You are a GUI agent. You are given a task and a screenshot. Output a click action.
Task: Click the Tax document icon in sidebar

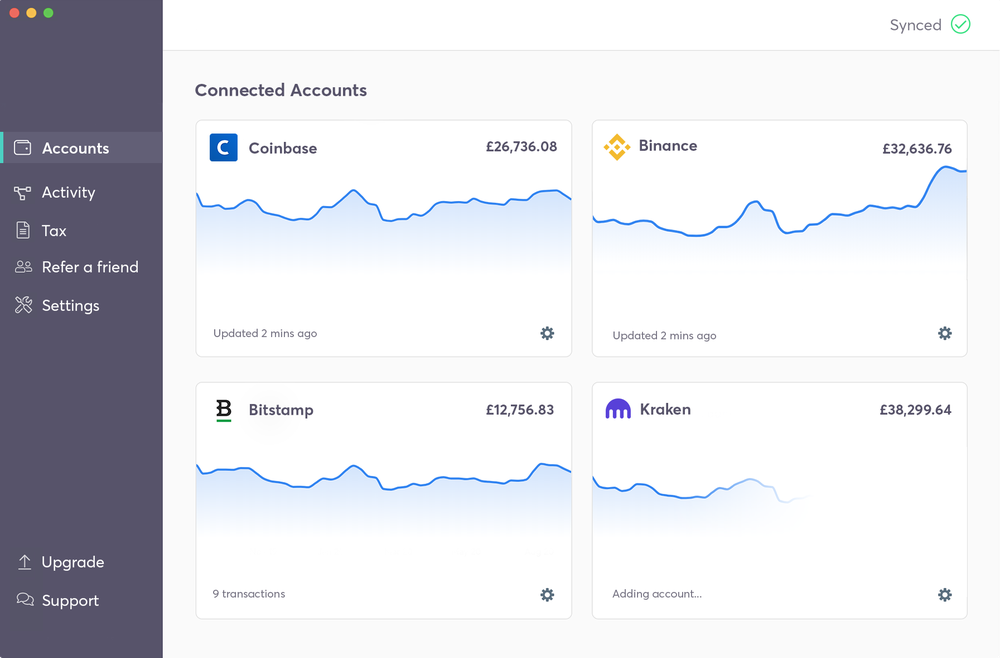23,230
